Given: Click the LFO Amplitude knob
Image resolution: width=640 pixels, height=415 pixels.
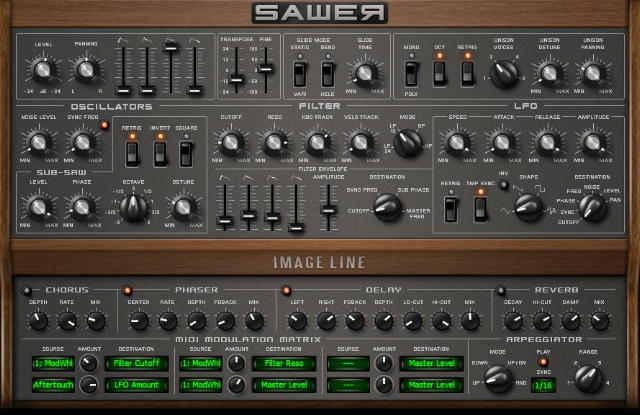Looking at the screenshot, I should 593,143.
